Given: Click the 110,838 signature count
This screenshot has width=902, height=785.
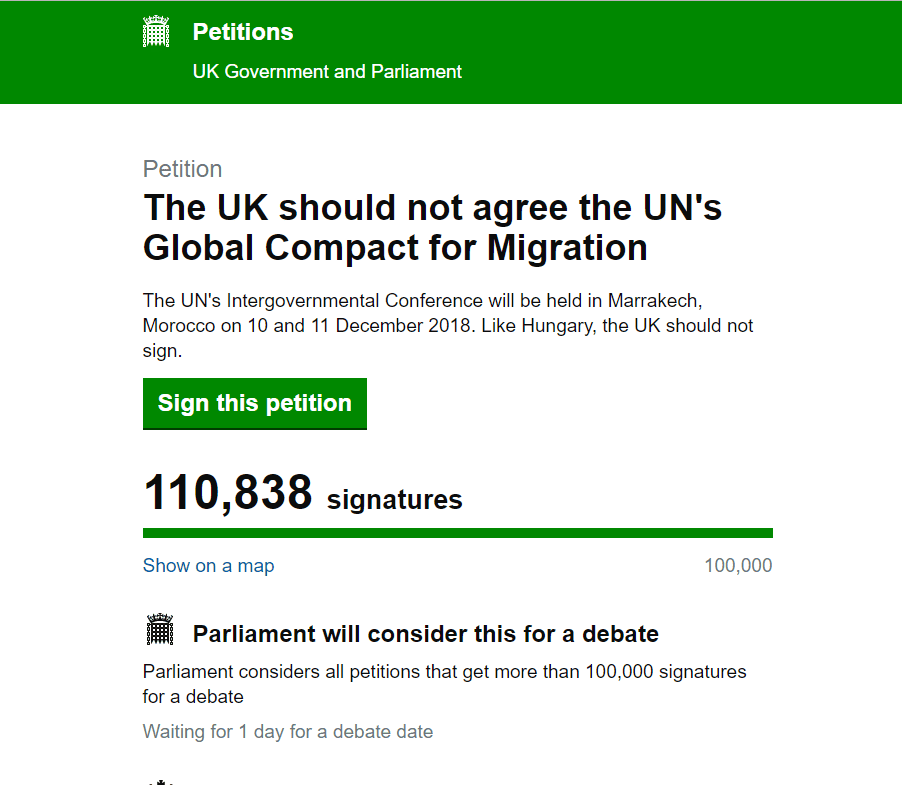Looking at the screenshot, I should pos(228,493).
